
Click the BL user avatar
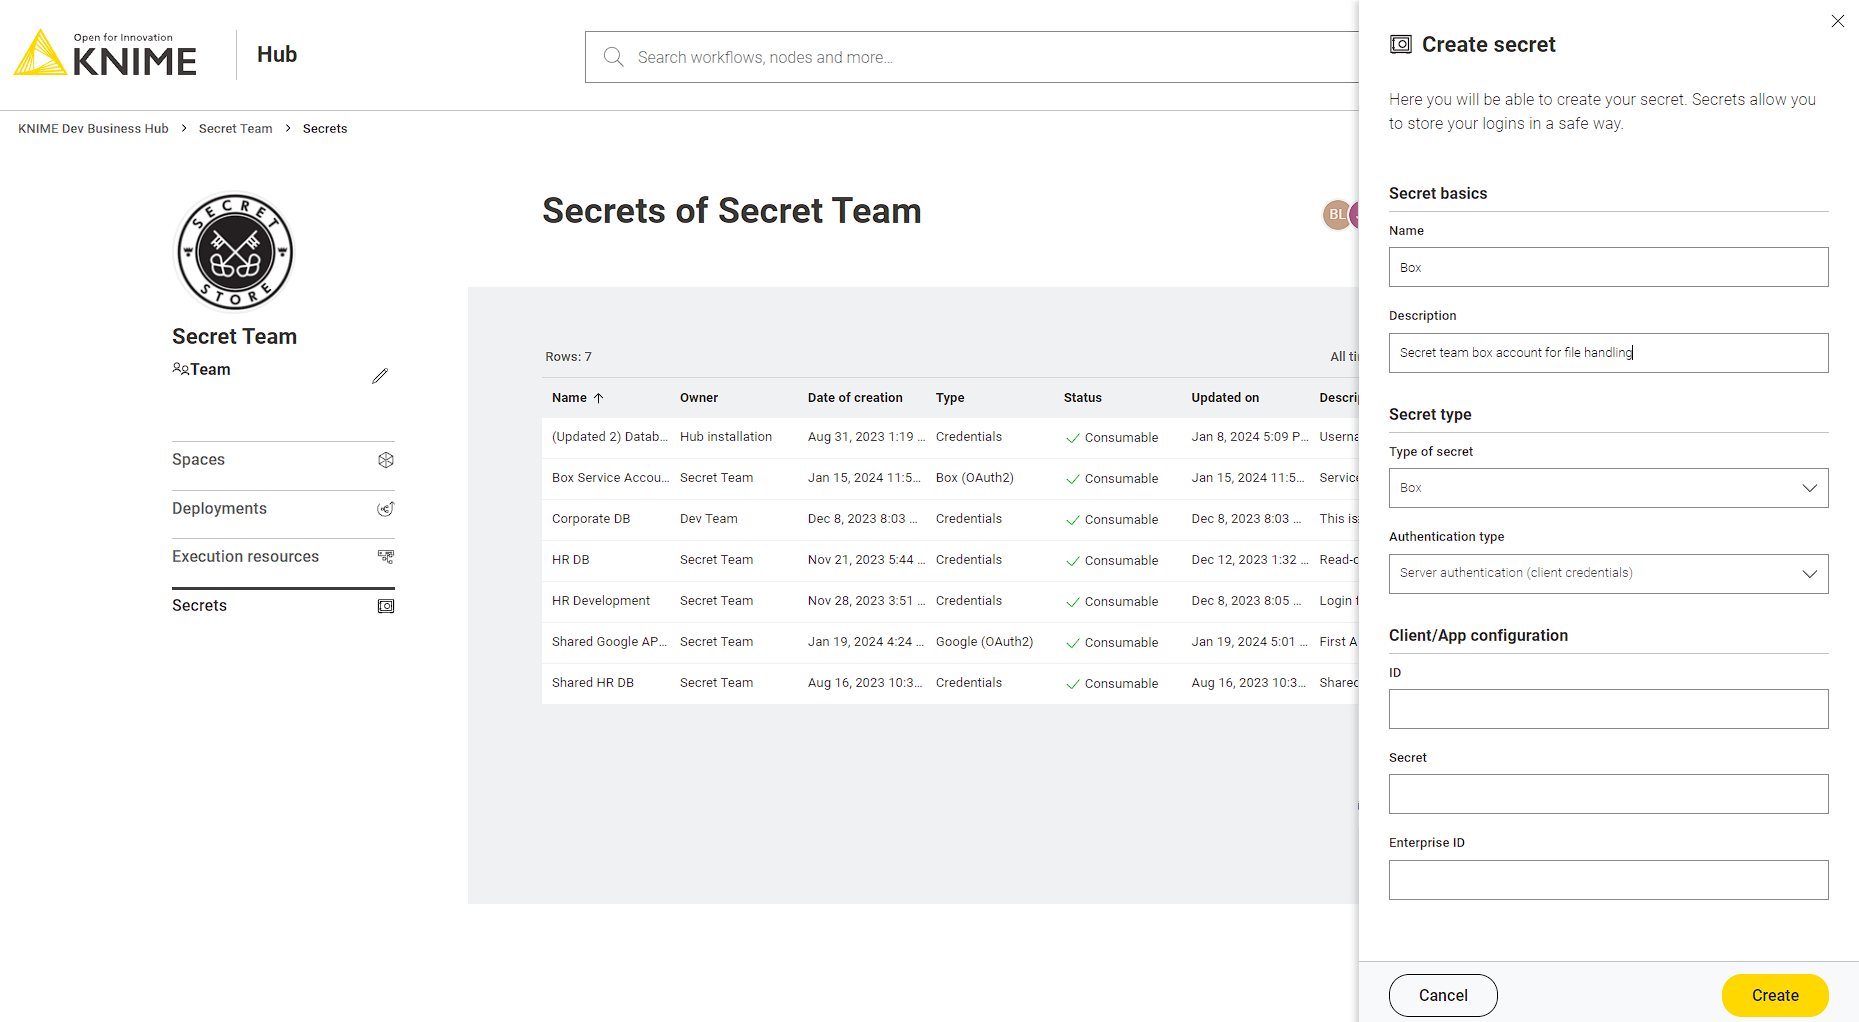tap(1336, 215)
